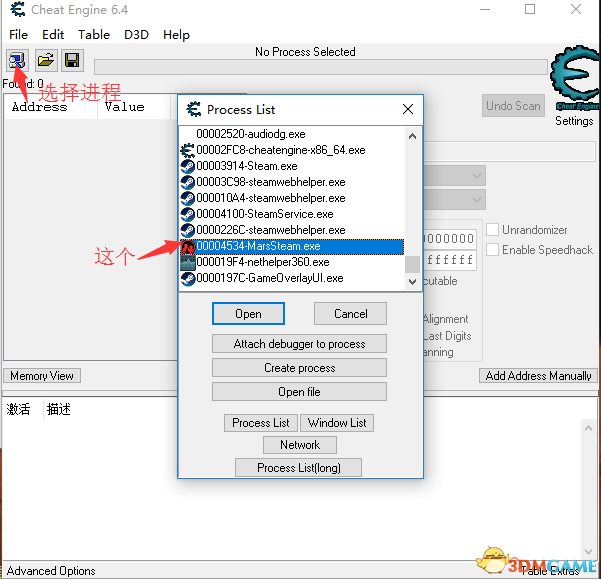Click the GameOverlayUI.exe Steam icon
The height and width of the screenshot is (579, 601).
(187, 279)
